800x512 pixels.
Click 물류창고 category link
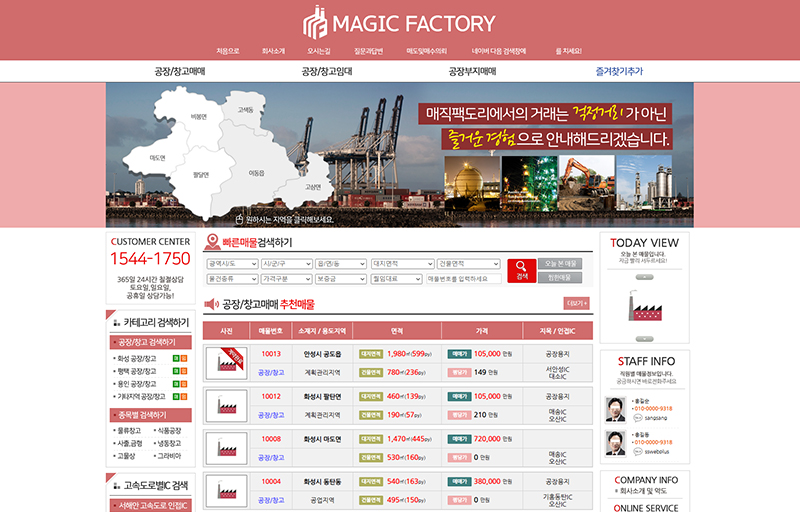click(x=129, y=431)
